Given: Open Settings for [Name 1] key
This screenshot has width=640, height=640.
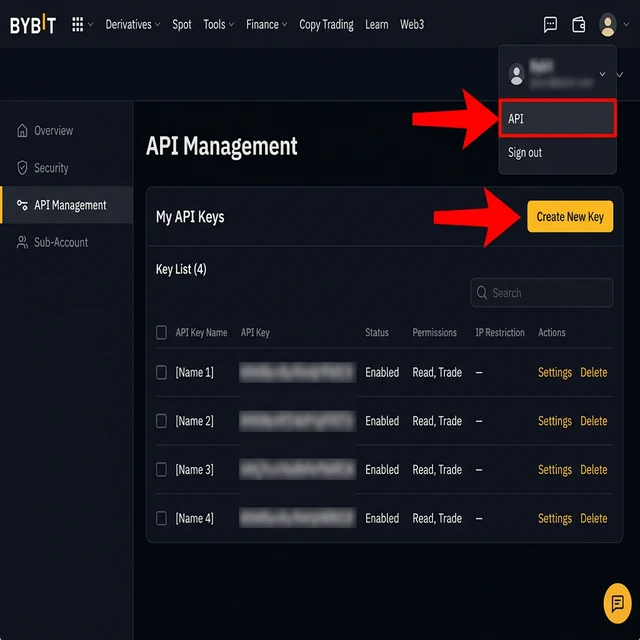Looking at the screenshot, I should click(x=555, y=372).
